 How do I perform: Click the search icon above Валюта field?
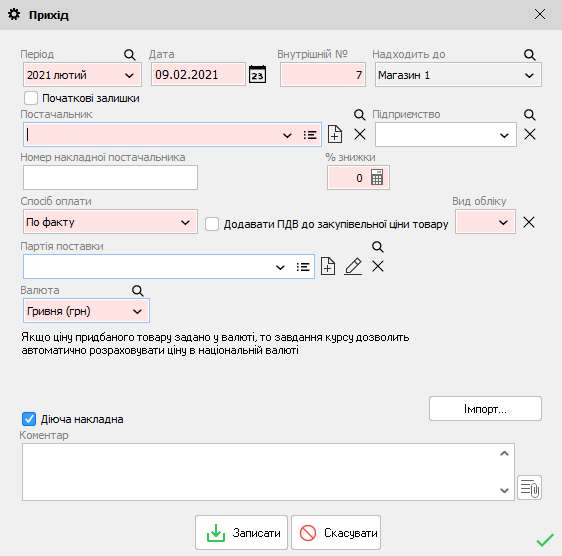click(x=138, y=290)
